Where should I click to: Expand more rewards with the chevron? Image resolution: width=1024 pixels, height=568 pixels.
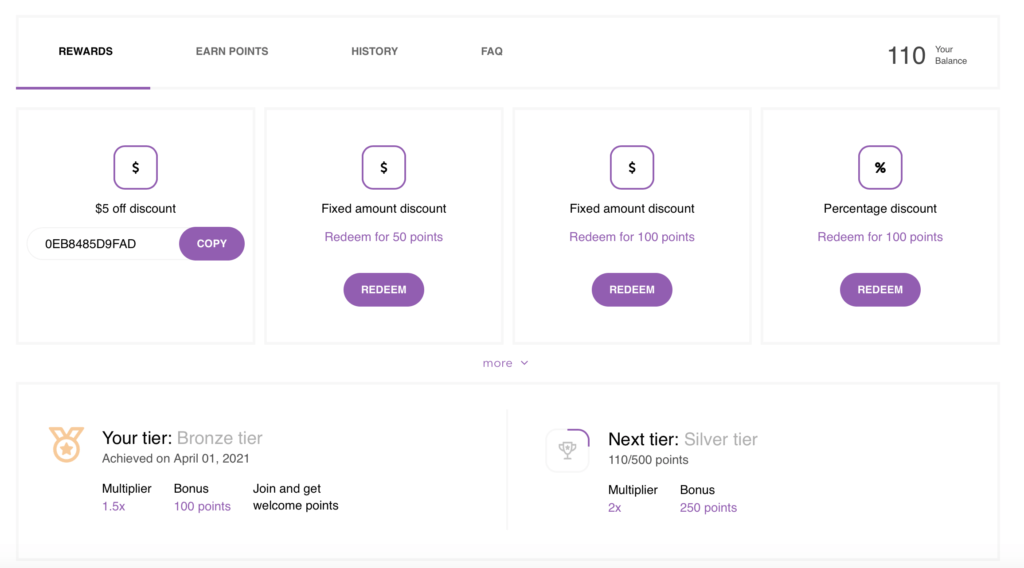click(x=524, y=363)
